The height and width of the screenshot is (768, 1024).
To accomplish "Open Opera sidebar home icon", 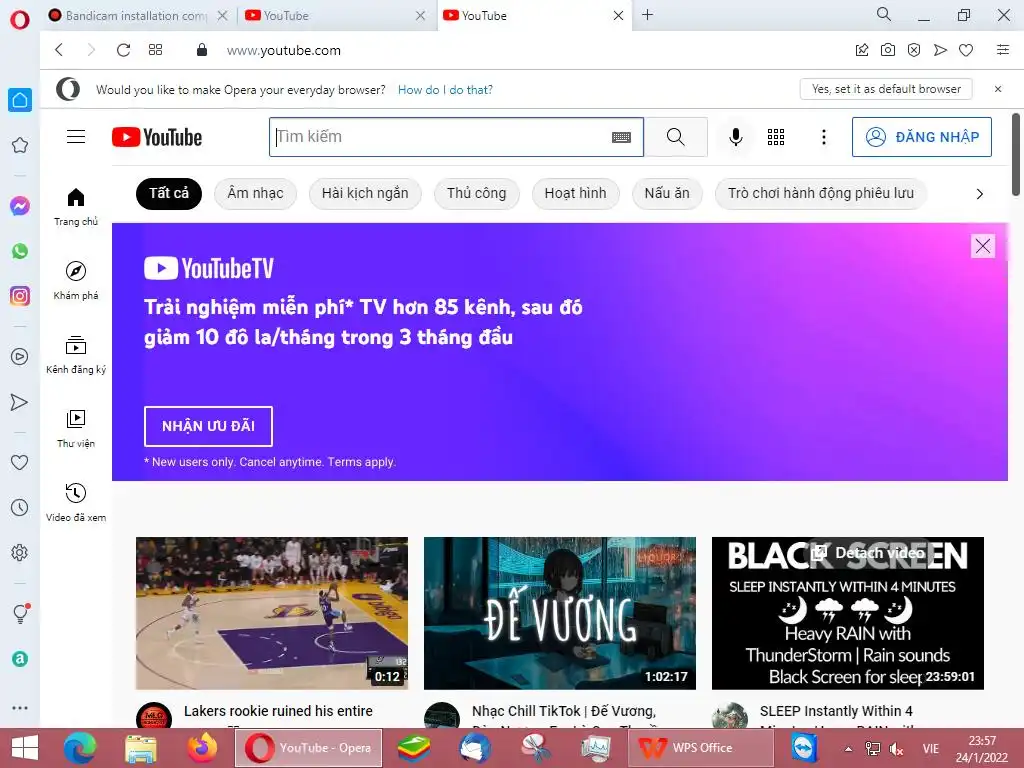I will [20, 100].
